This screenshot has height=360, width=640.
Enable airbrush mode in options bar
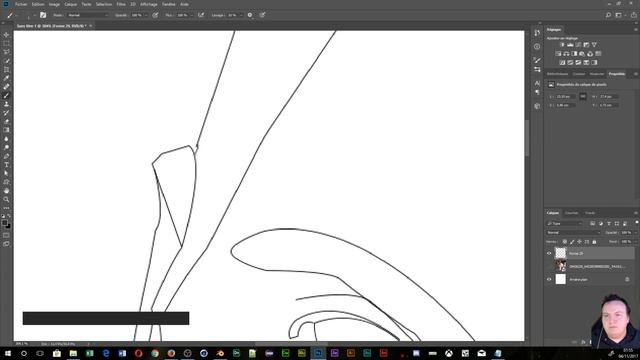(201, 15)
